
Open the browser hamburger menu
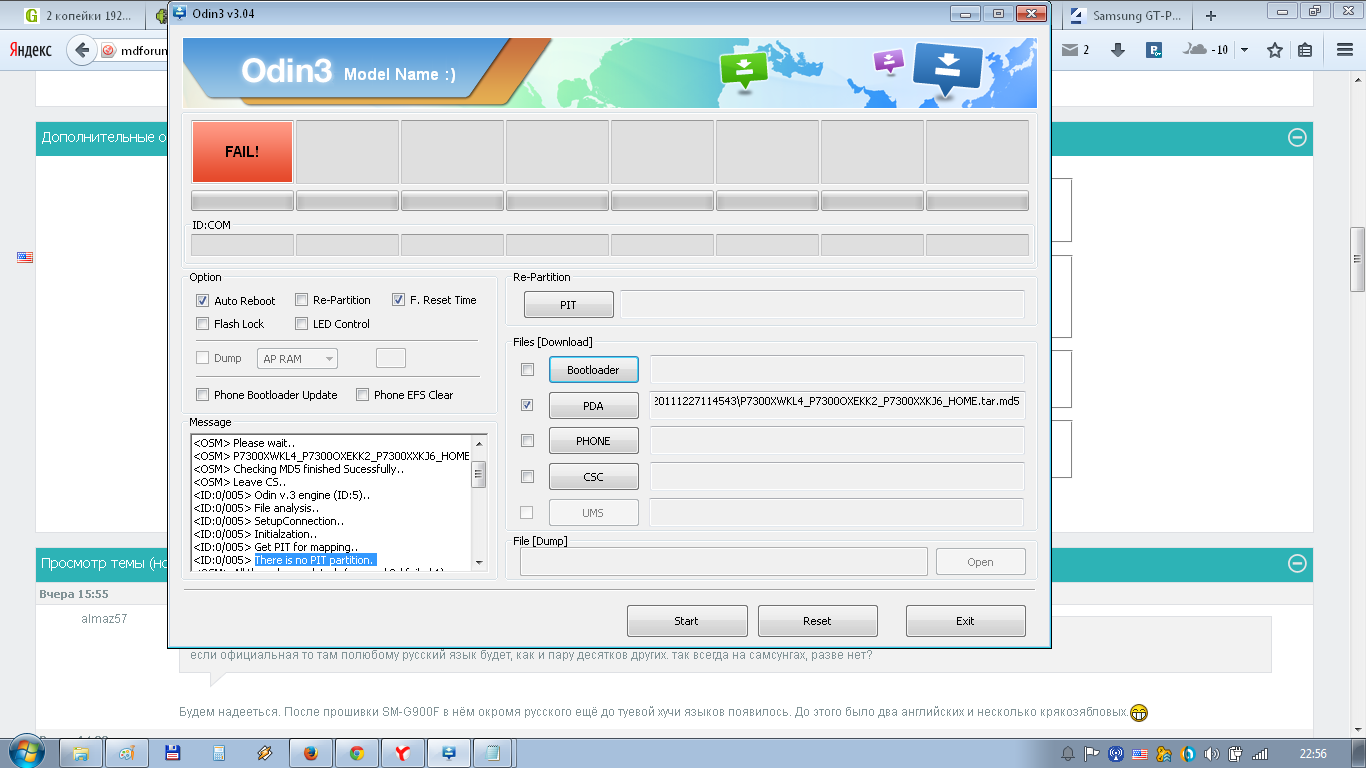[1345, 50]
